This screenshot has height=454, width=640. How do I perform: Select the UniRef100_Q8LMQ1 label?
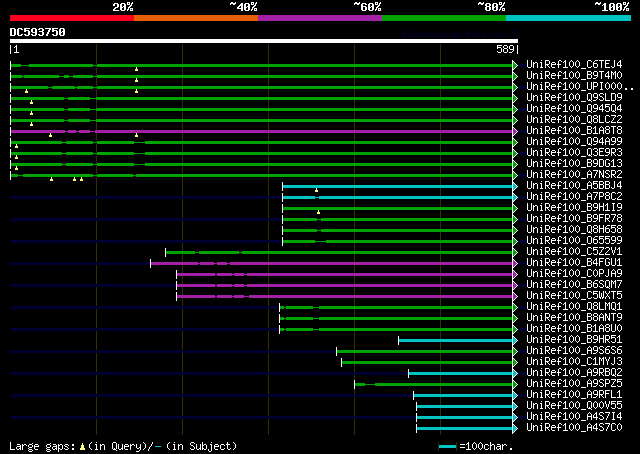coord(574,307)
